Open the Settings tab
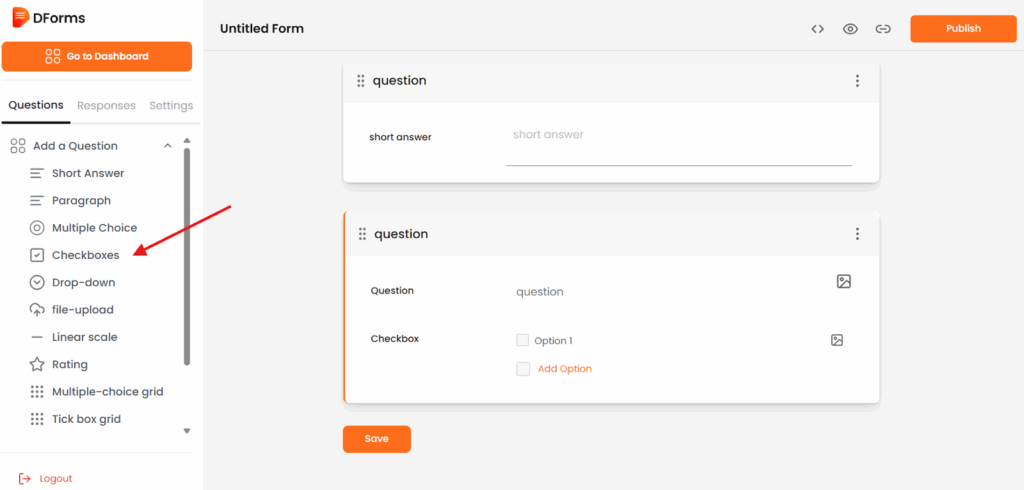 point(171,105)
